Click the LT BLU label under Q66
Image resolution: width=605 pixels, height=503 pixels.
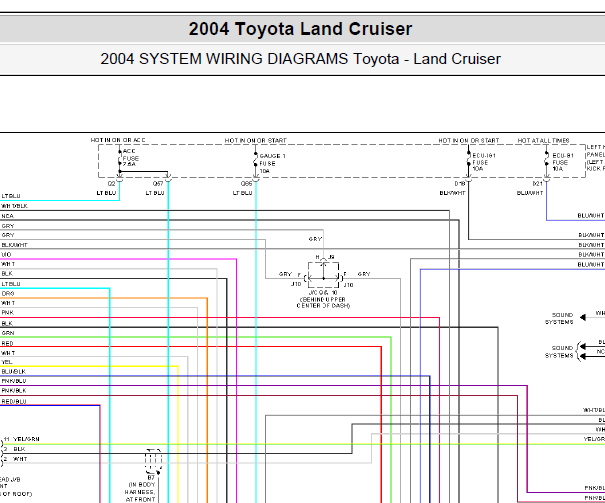point(243,193)
